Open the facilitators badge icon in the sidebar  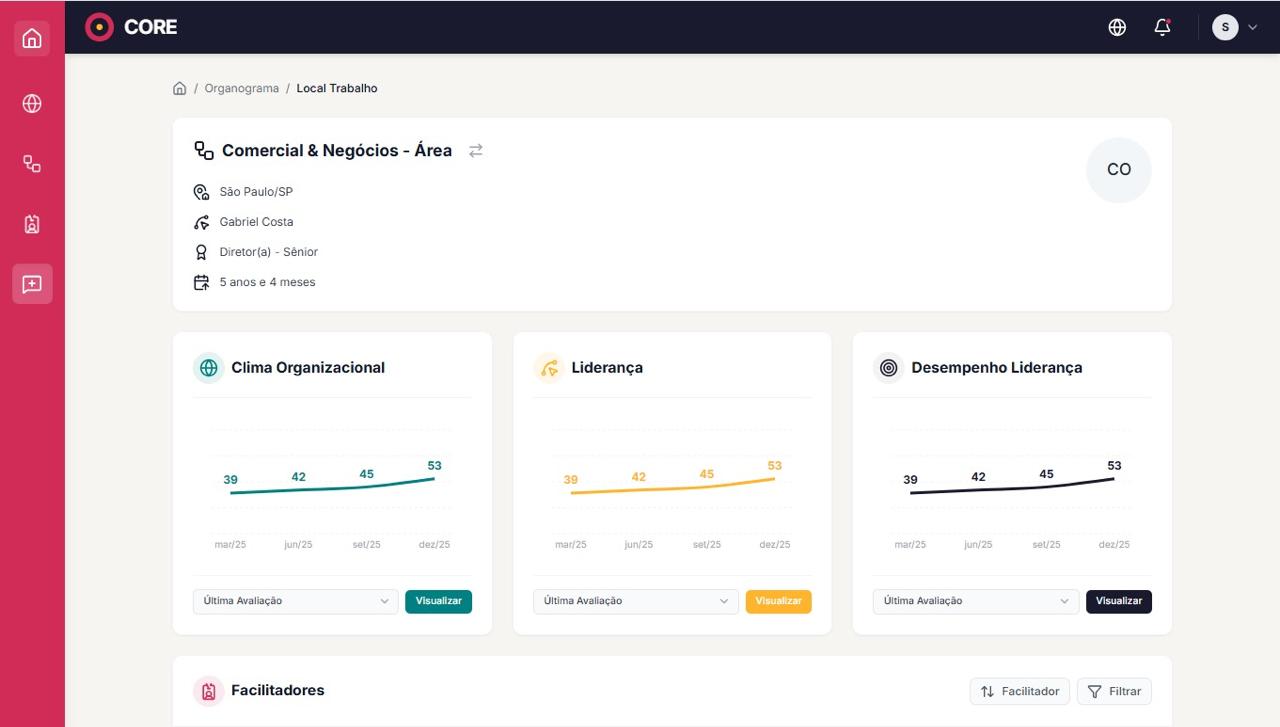(x=32, y=224)
